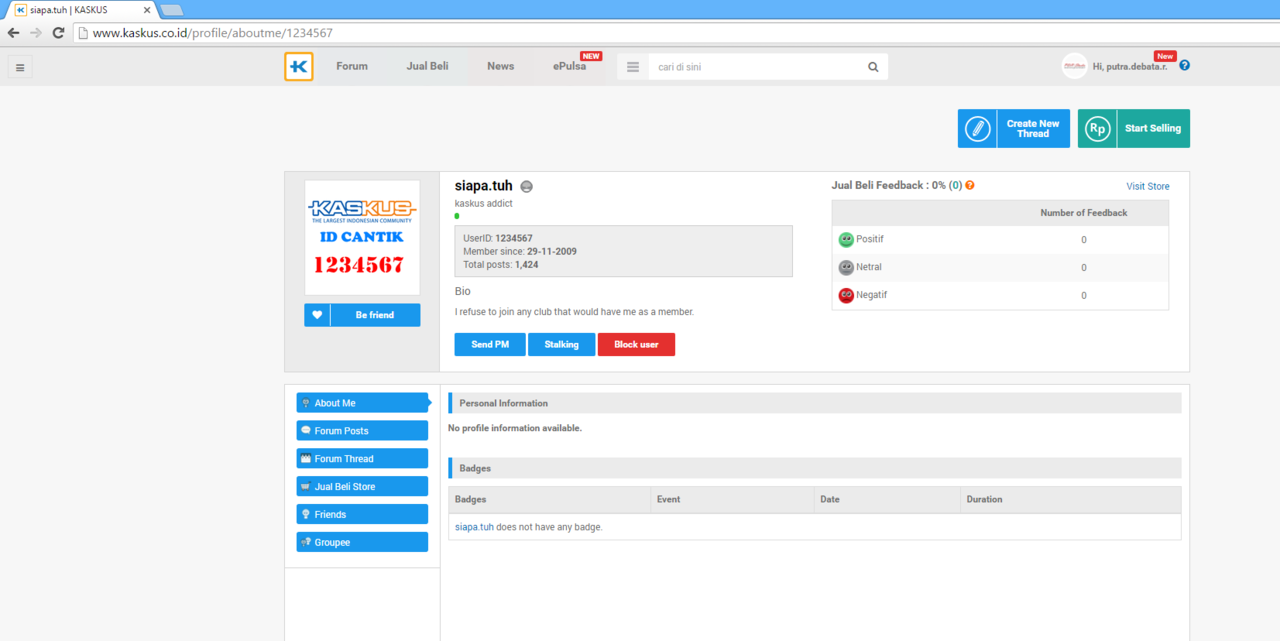Click the green Positif smiley icon
The image size is (1280, 641).
coord(846,240)
